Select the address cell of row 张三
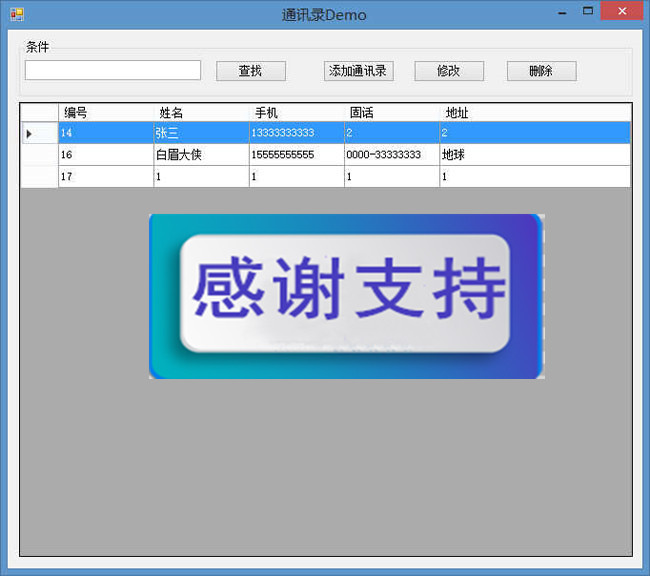The image size is (650, 576). (535, 133)
